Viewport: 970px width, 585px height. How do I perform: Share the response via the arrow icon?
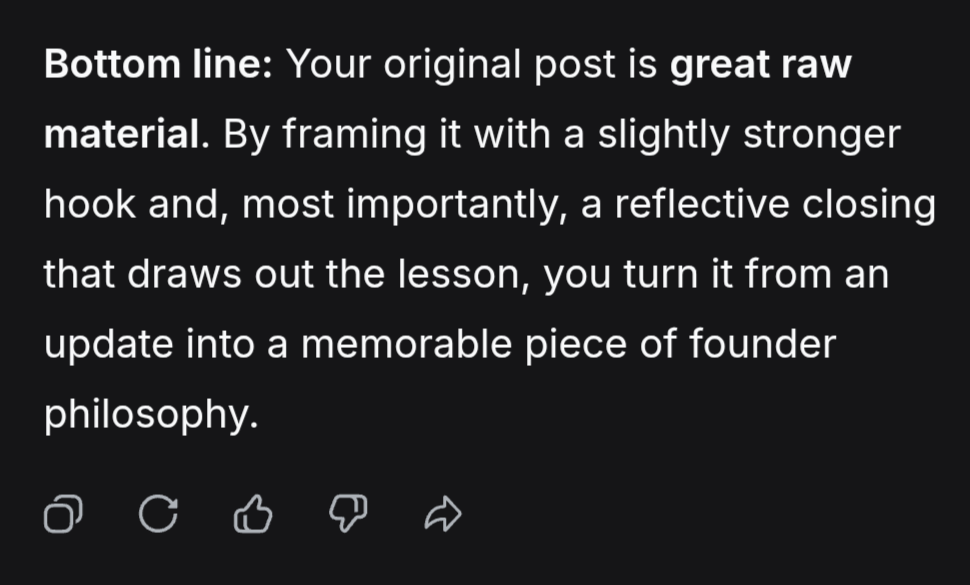[x=442, y=516]
